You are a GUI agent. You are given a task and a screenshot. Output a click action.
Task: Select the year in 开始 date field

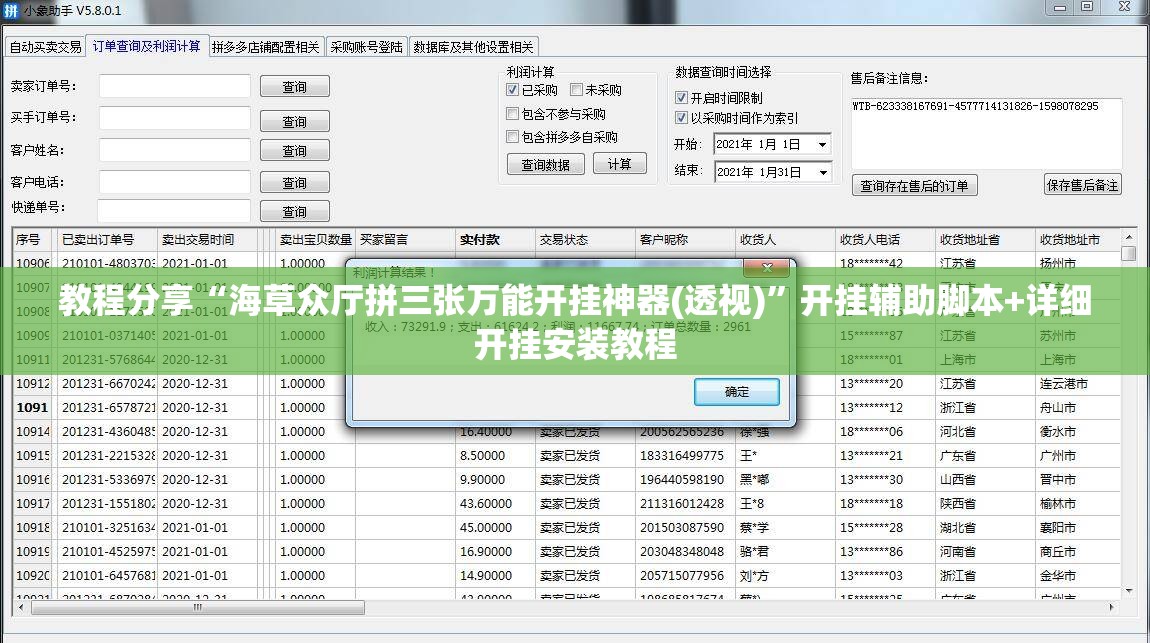coord(735,144)
